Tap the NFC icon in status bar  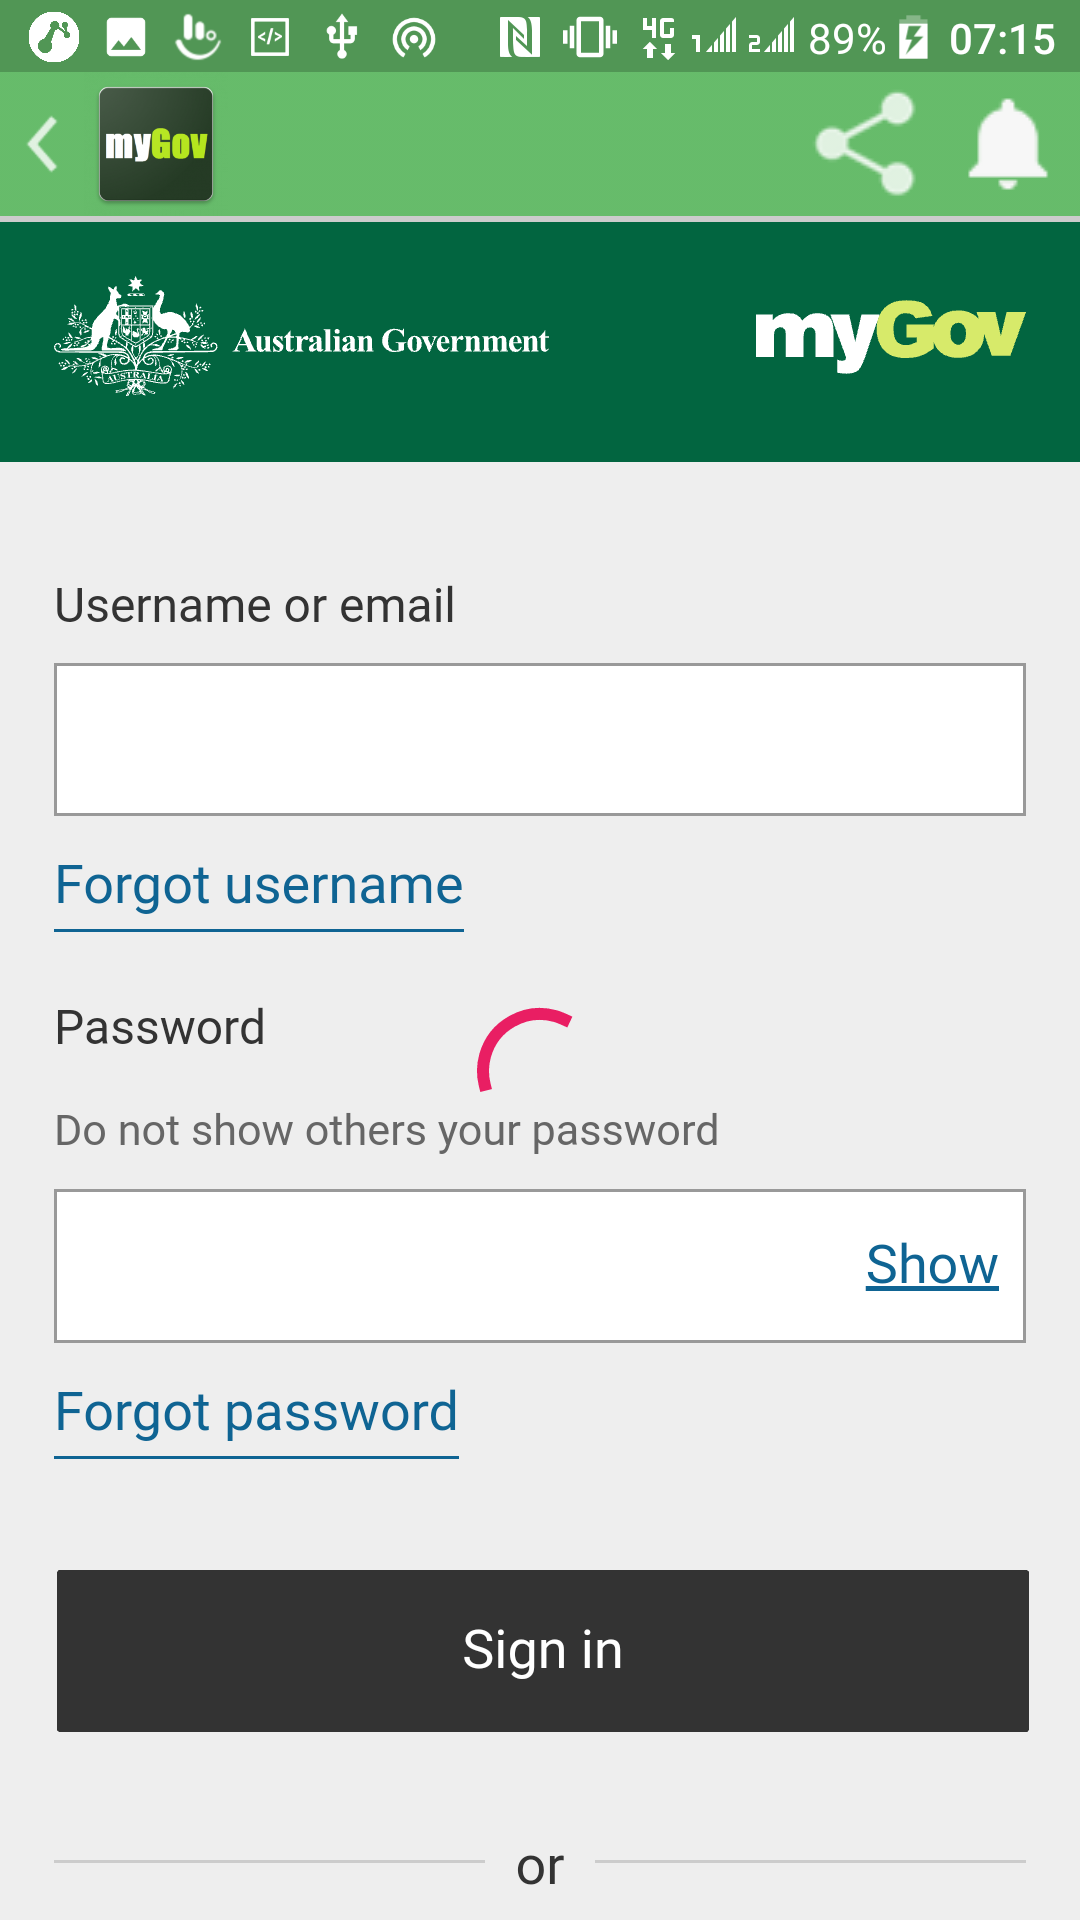point(519,38)
